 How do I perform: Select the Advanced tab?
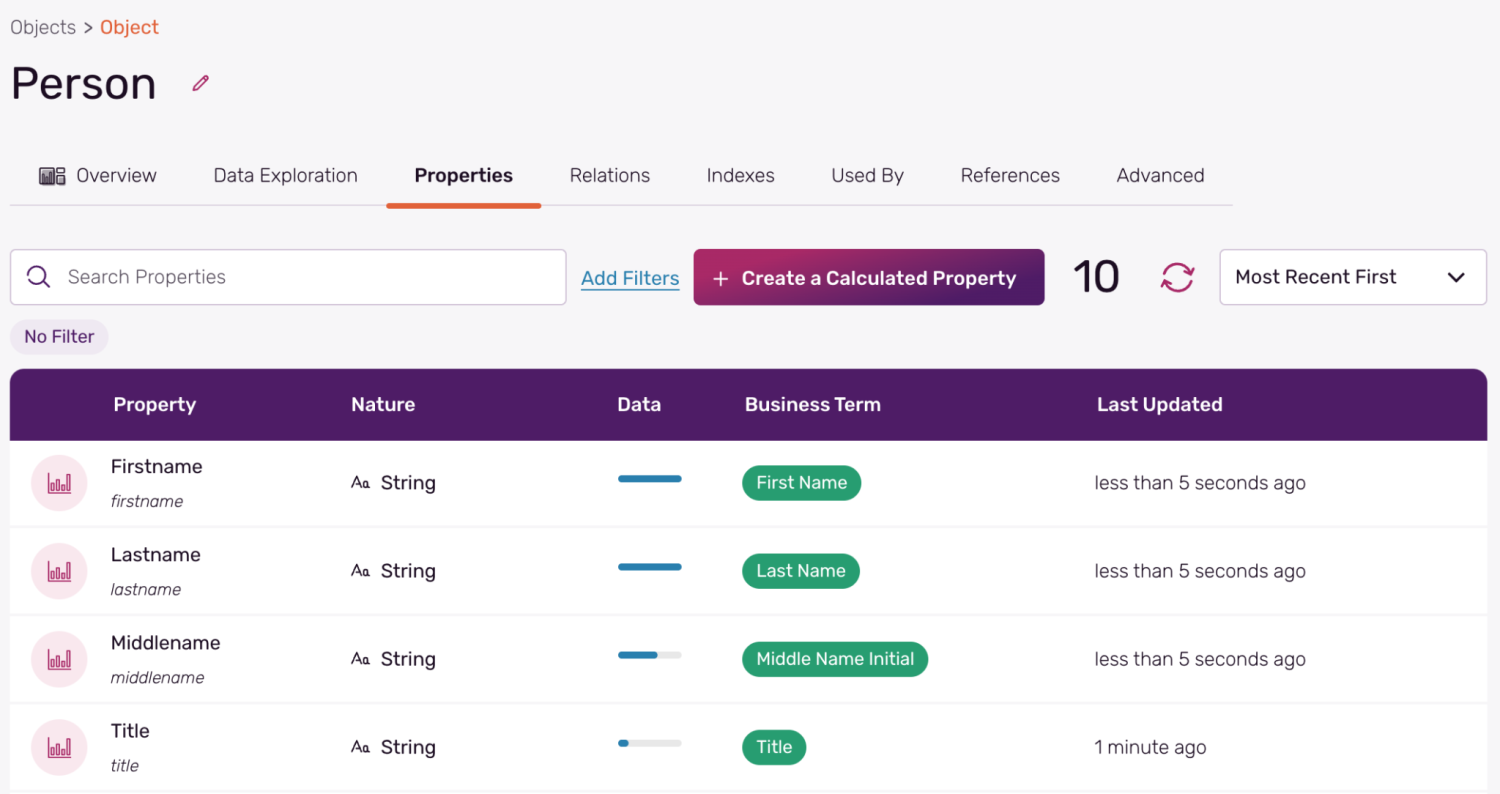tap(1160, 176)
